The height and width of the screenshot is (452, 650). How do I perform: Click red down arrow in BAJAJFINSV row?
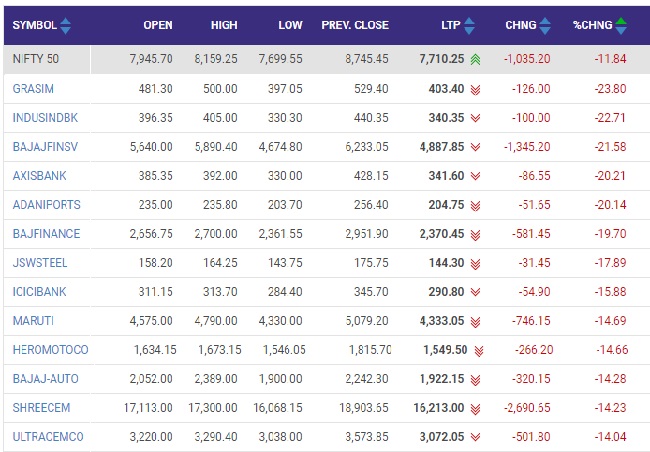pos(475,147)
